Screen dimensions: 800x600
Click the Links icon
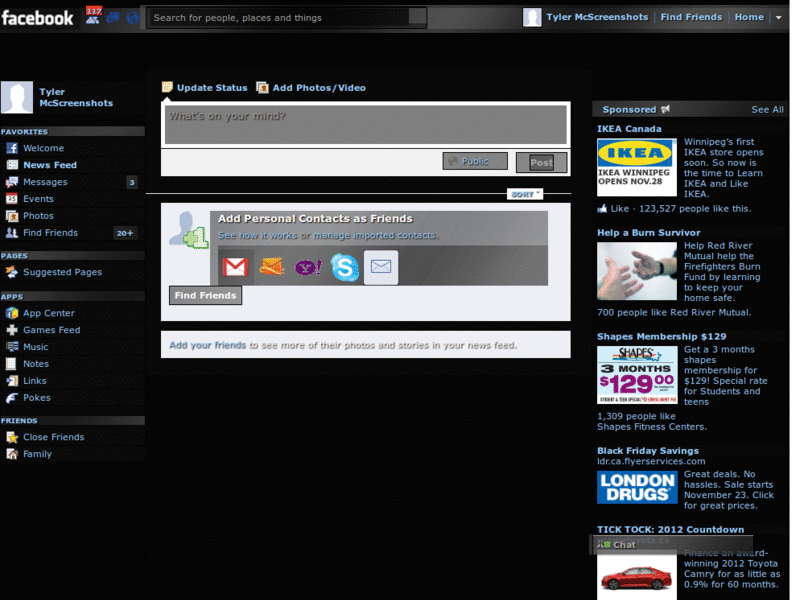[x=12, y=381]
